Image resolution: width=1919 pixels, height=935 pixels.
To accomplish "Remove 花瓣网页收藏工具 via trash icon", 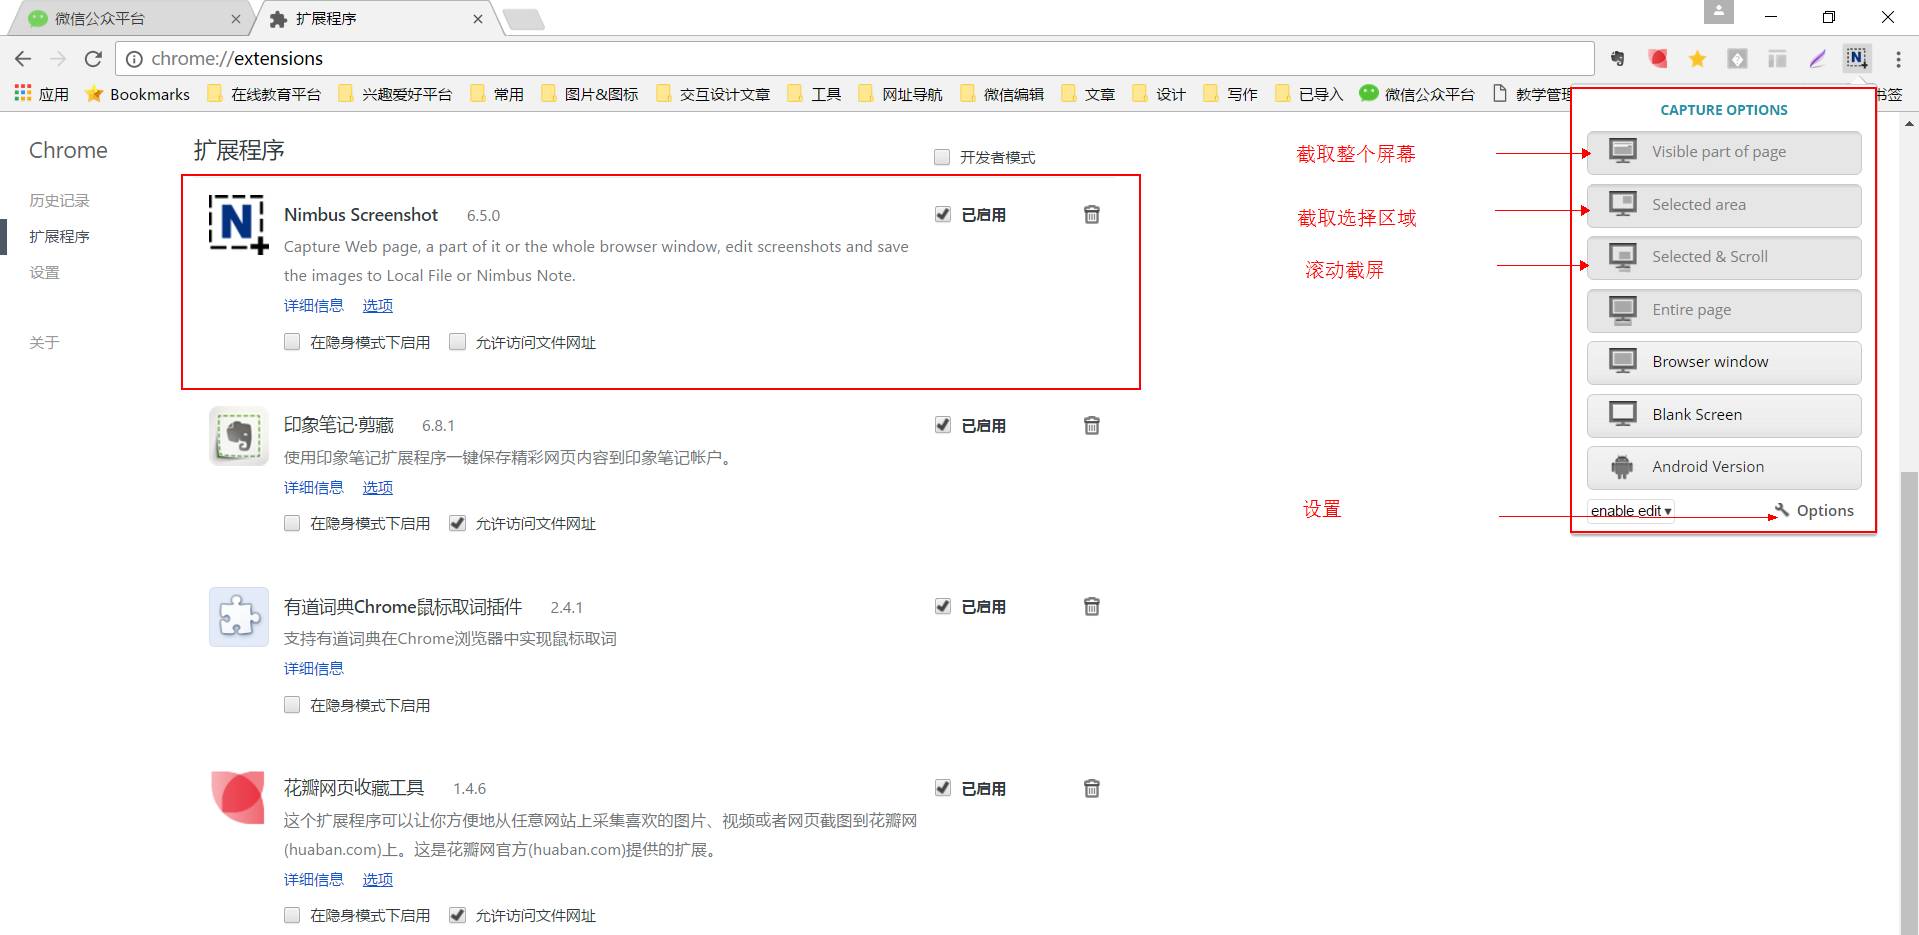I will [1092, 788].
